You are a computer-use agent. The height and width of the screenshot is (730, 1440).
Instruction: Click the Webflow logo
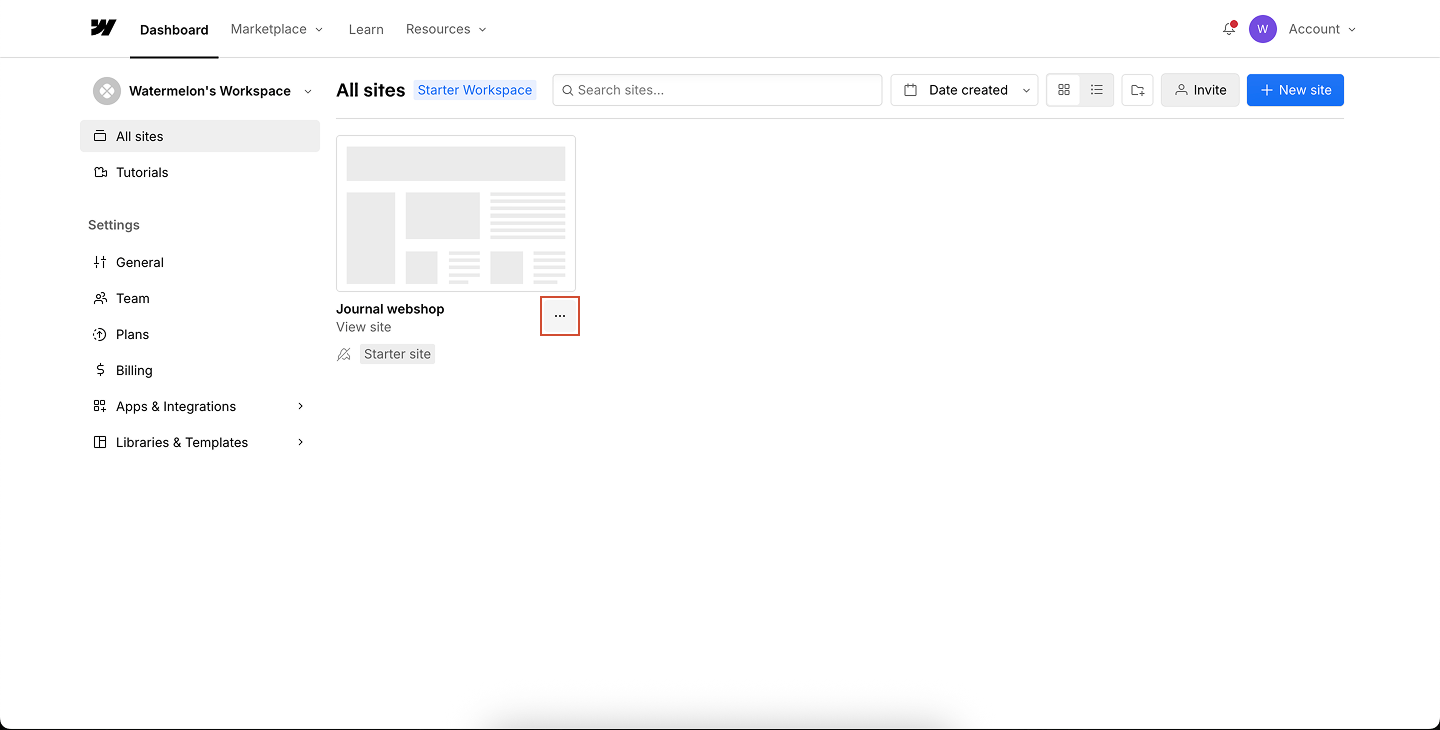(x=103, y=28)
